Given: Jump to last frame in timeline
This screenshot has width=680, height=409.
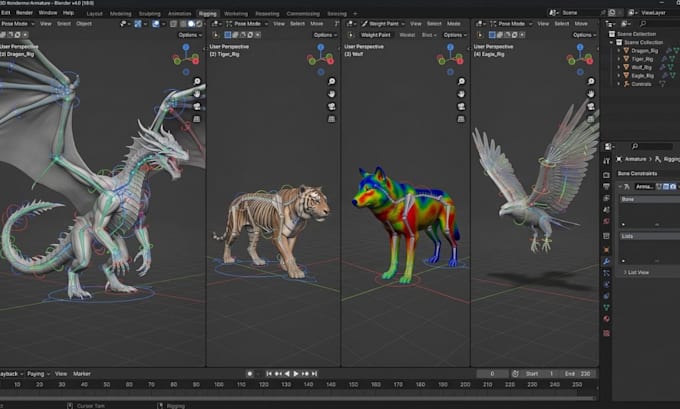Looking at the screenshot, I should (x=314, y=373).
